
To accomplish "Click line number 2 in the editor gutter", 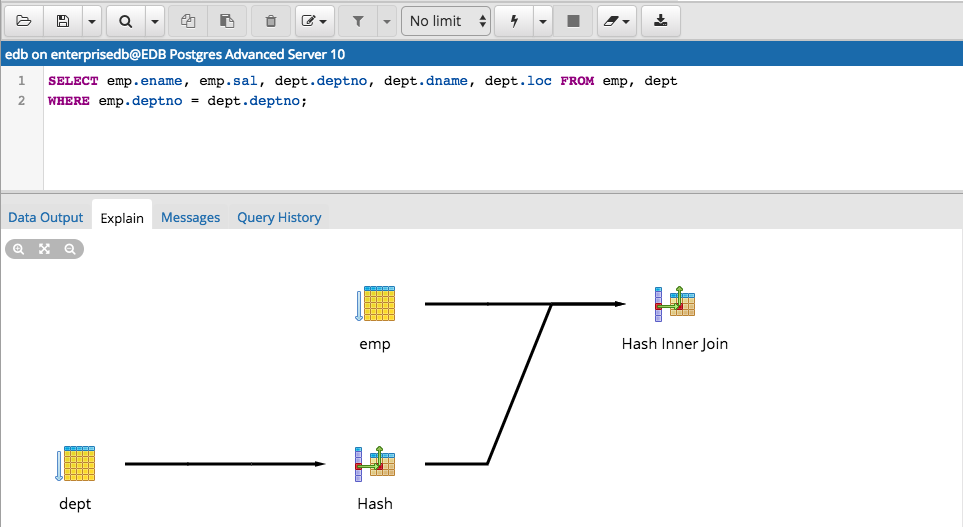I will click(21, 100).
